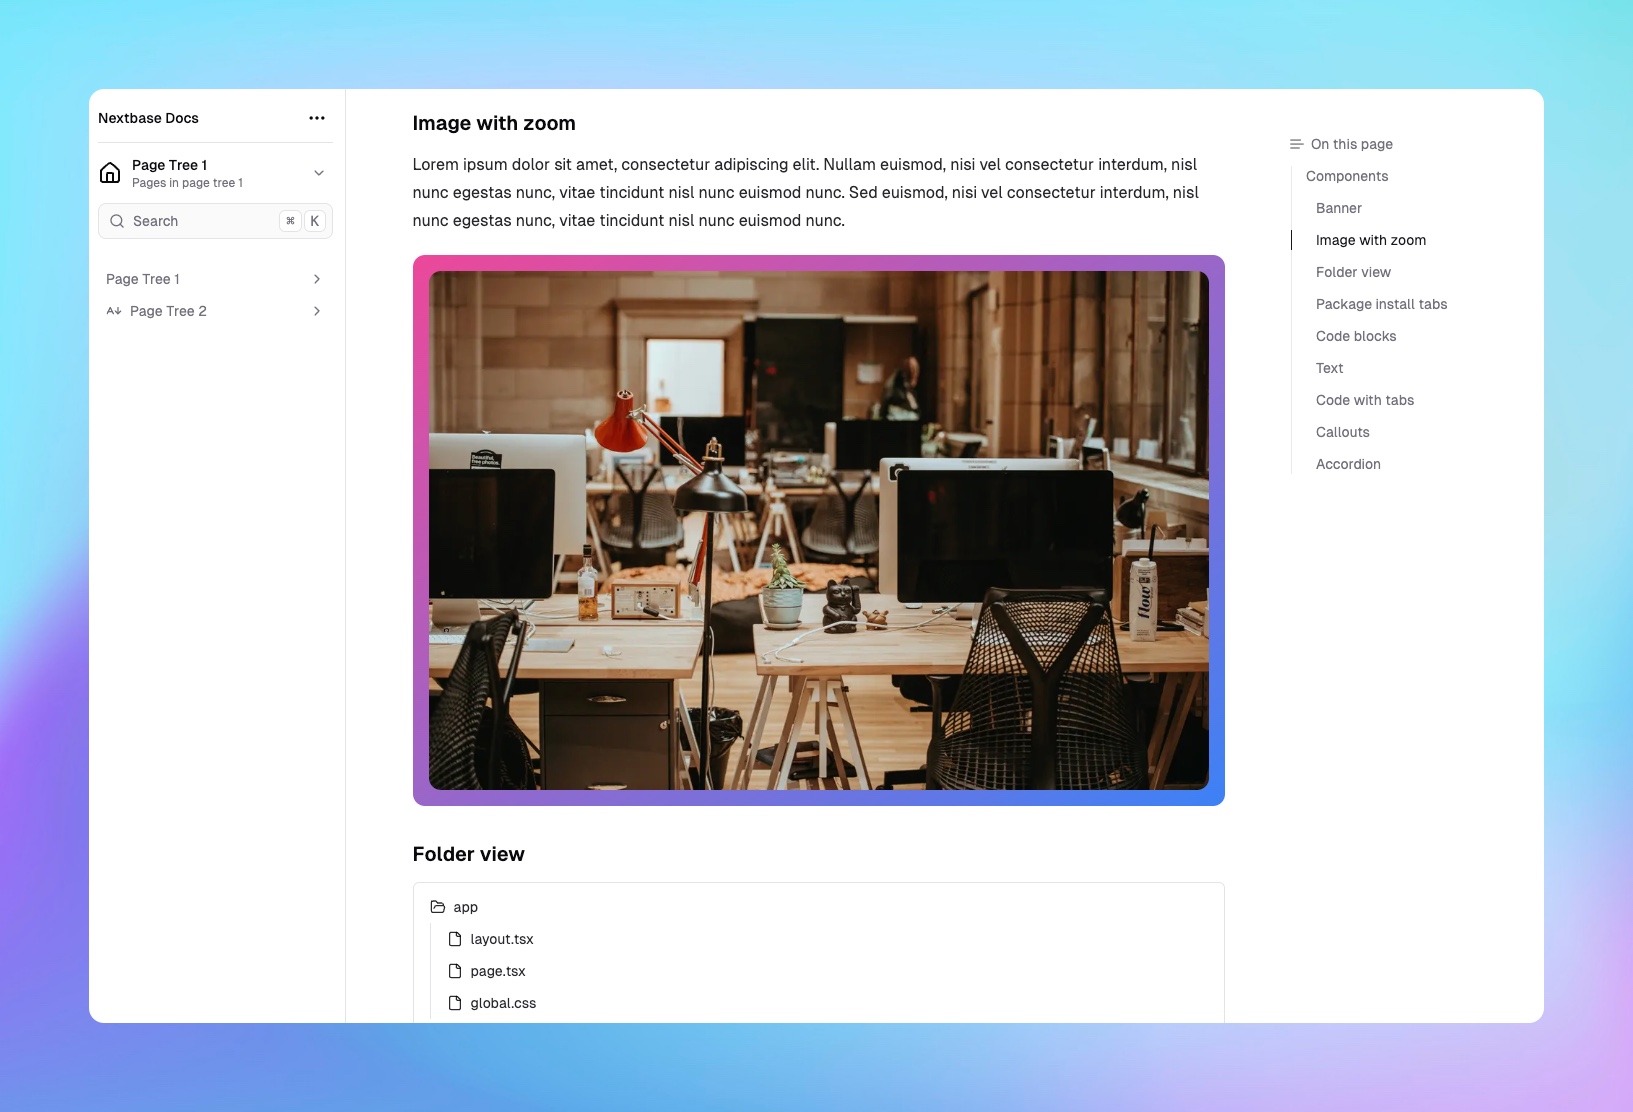
Task: Open Code blocks from the page outline
Action: coord(1355,336)
